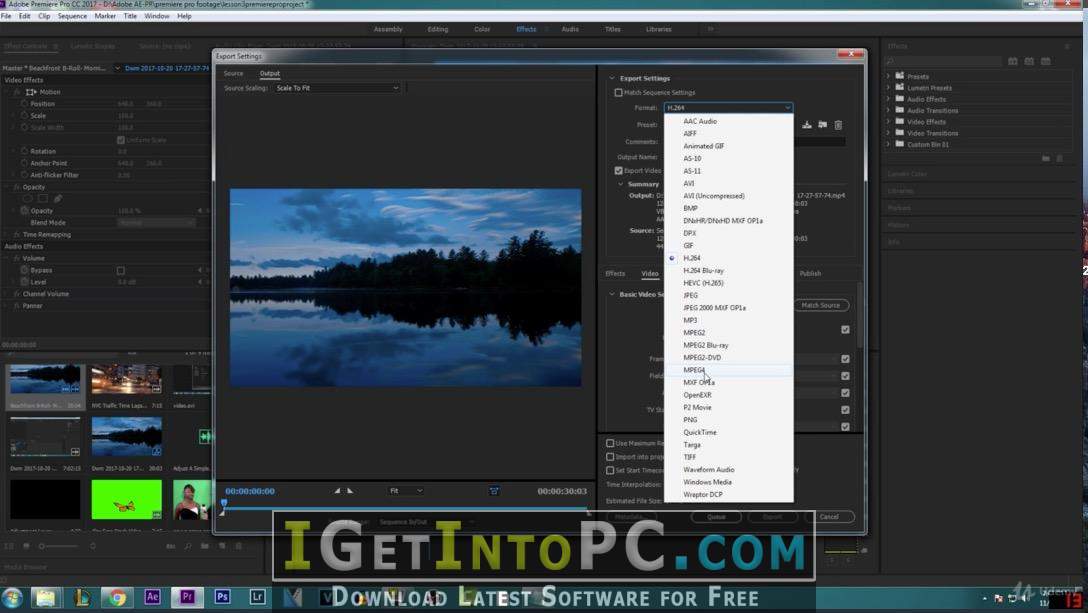Click the aspect ratio correction icon

pos(494,491)
